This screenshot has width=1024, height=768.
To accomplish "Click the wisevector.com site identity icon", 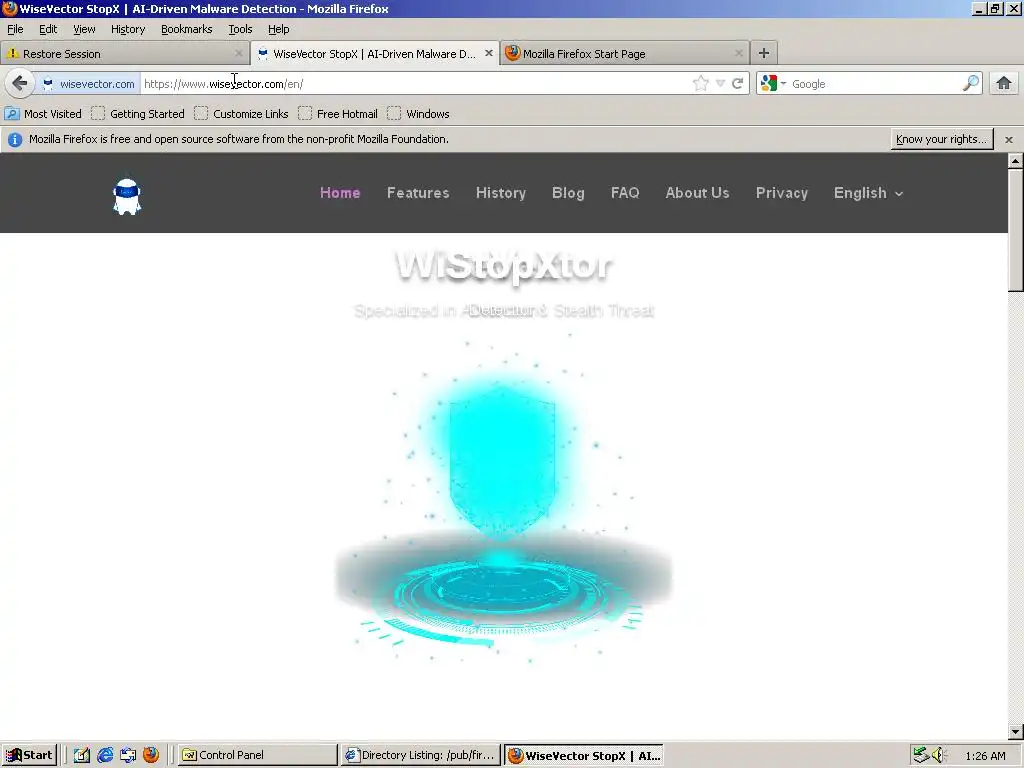I will [x=88, y=84].
